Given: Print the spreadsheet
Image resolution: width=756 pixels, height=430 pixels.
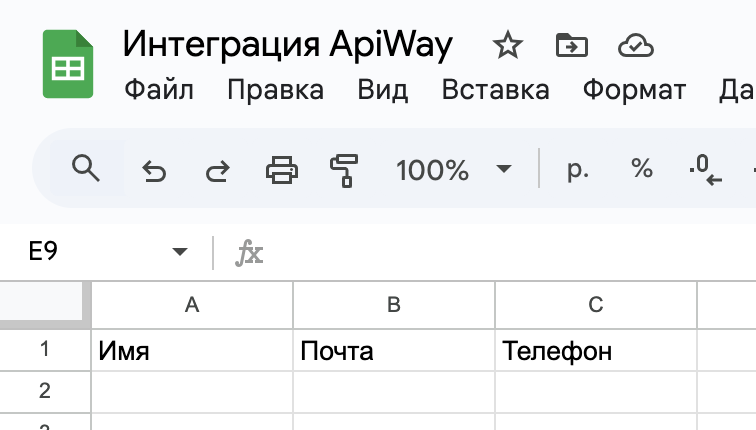Looking at the screenshot, I should tap(281, 171).
